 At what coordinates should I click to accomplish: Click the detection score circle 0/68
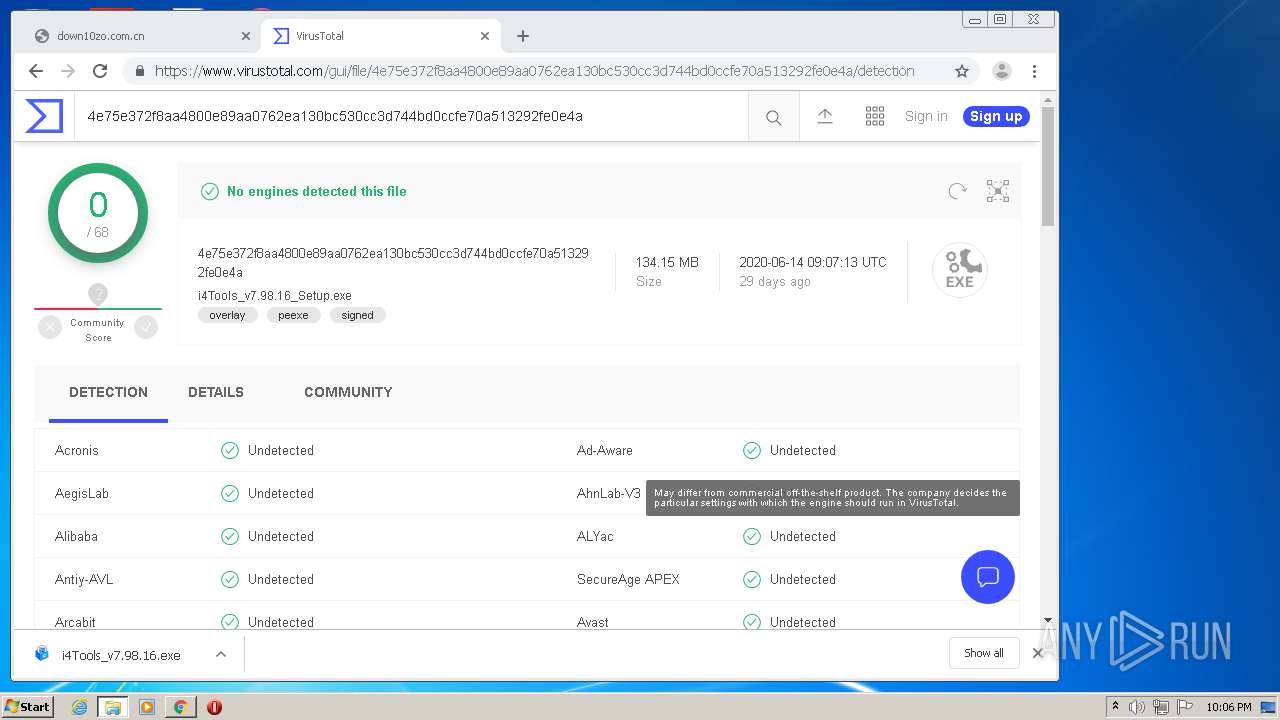(98, 213)
